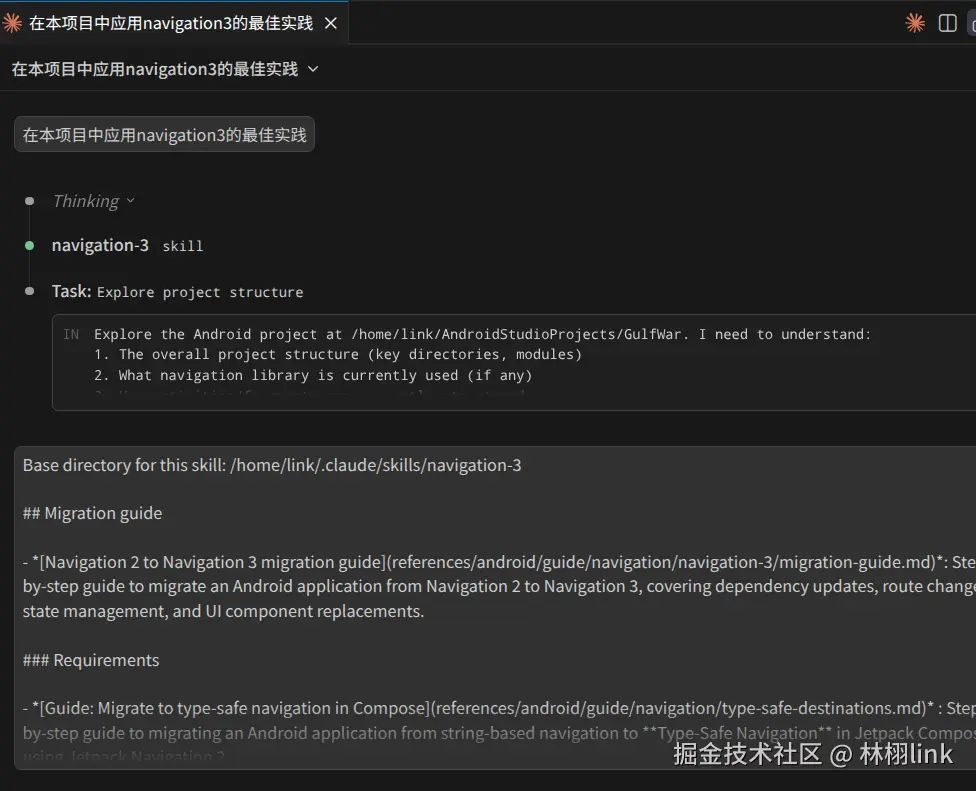976x791 pixels.
Task: Click 'state management, and UI component replacements.' line
Action: point(223,611)
